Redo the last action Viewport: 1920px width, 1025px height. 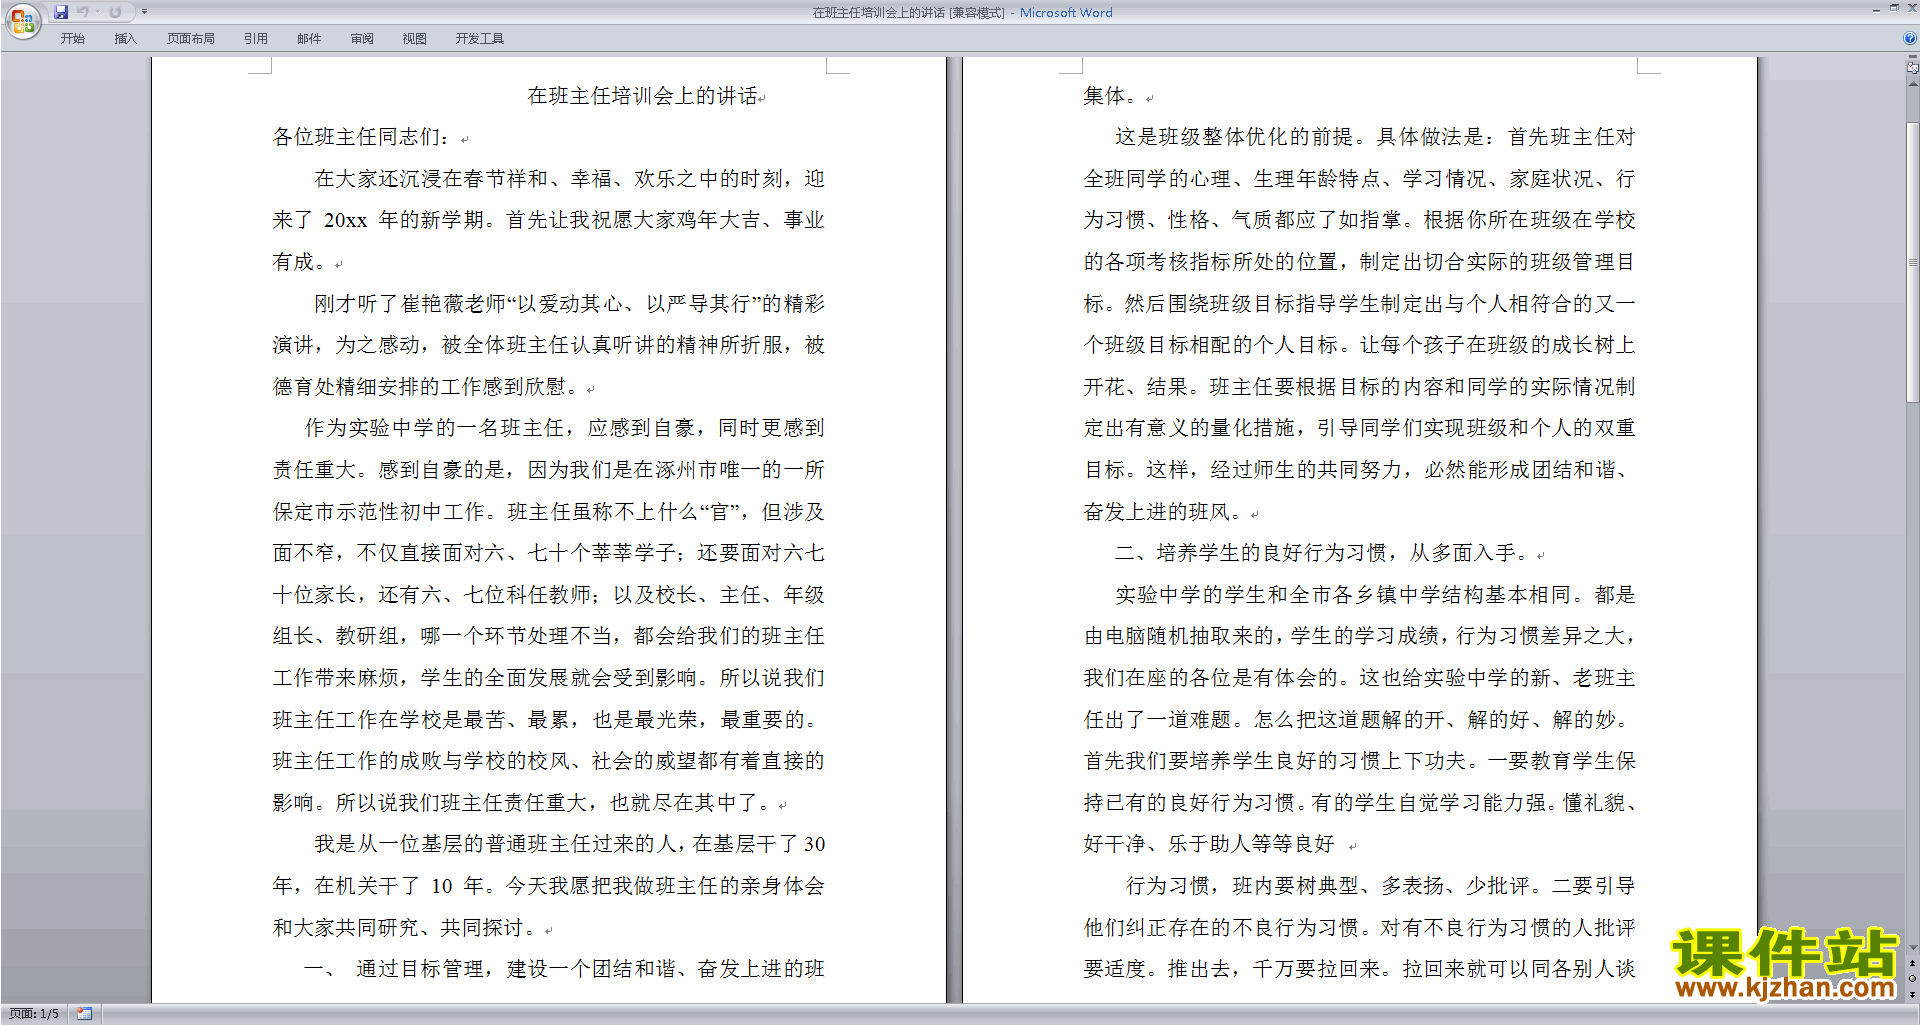point(115,12)
